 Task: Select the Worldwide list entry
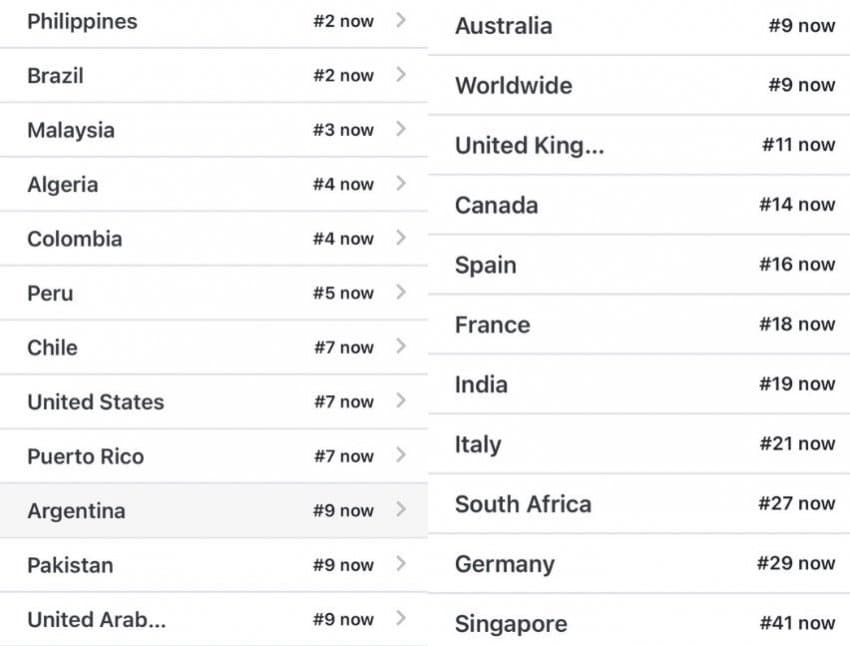click(x=513, y=85)
